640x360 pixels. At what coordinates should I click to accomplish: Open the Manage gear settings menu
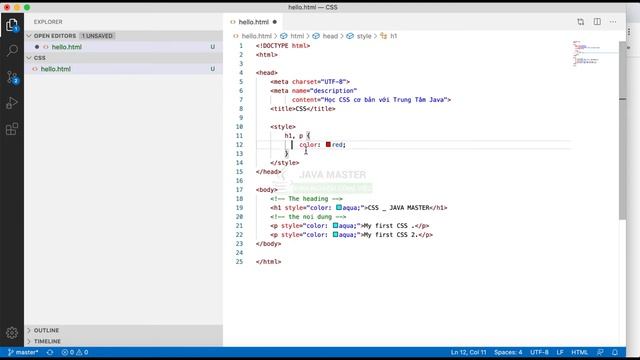(12, 333)
